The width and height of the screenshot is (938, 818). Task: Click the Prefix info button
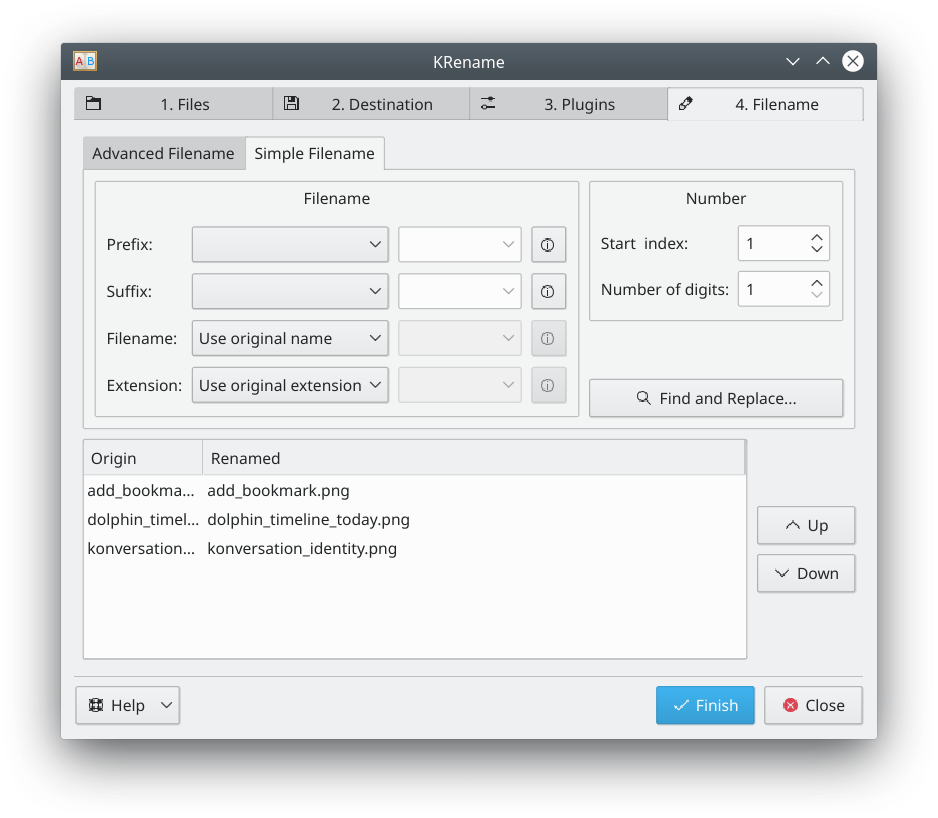tap(548, 244)
